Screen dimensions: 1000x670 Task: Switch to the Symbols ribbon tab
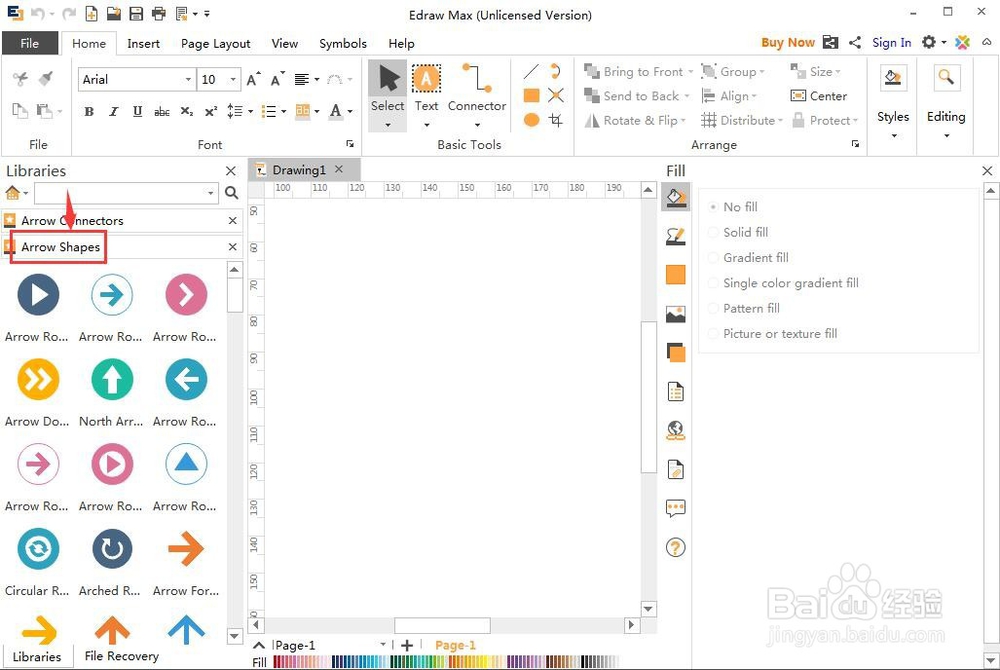point(343,43)
